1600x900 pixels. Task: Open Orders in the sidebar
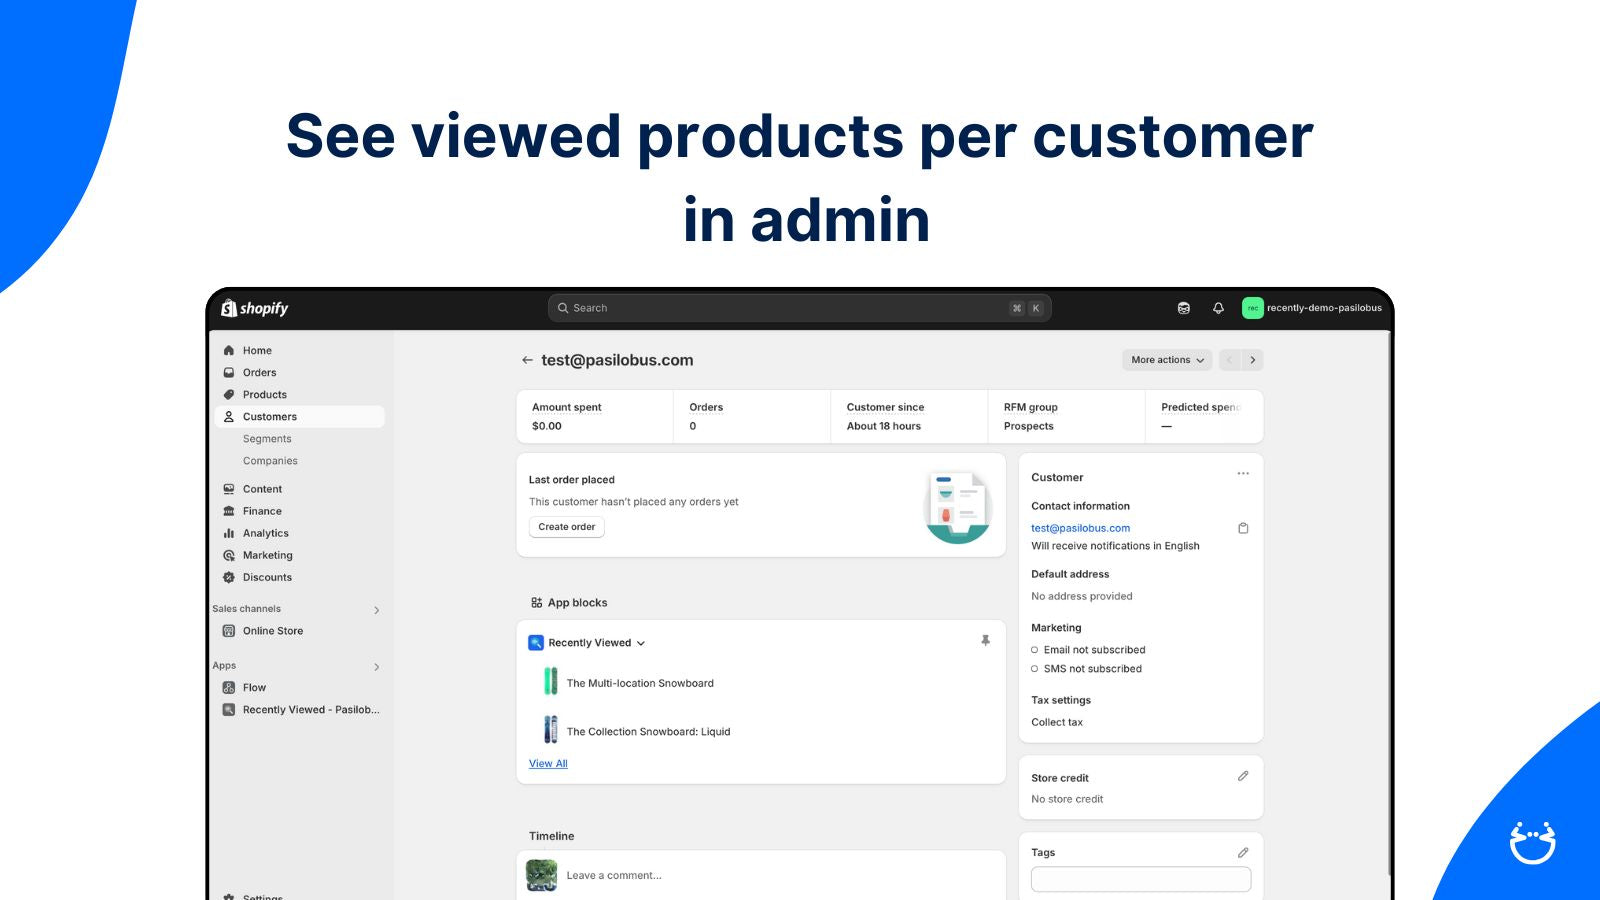[x=299, y=372]
